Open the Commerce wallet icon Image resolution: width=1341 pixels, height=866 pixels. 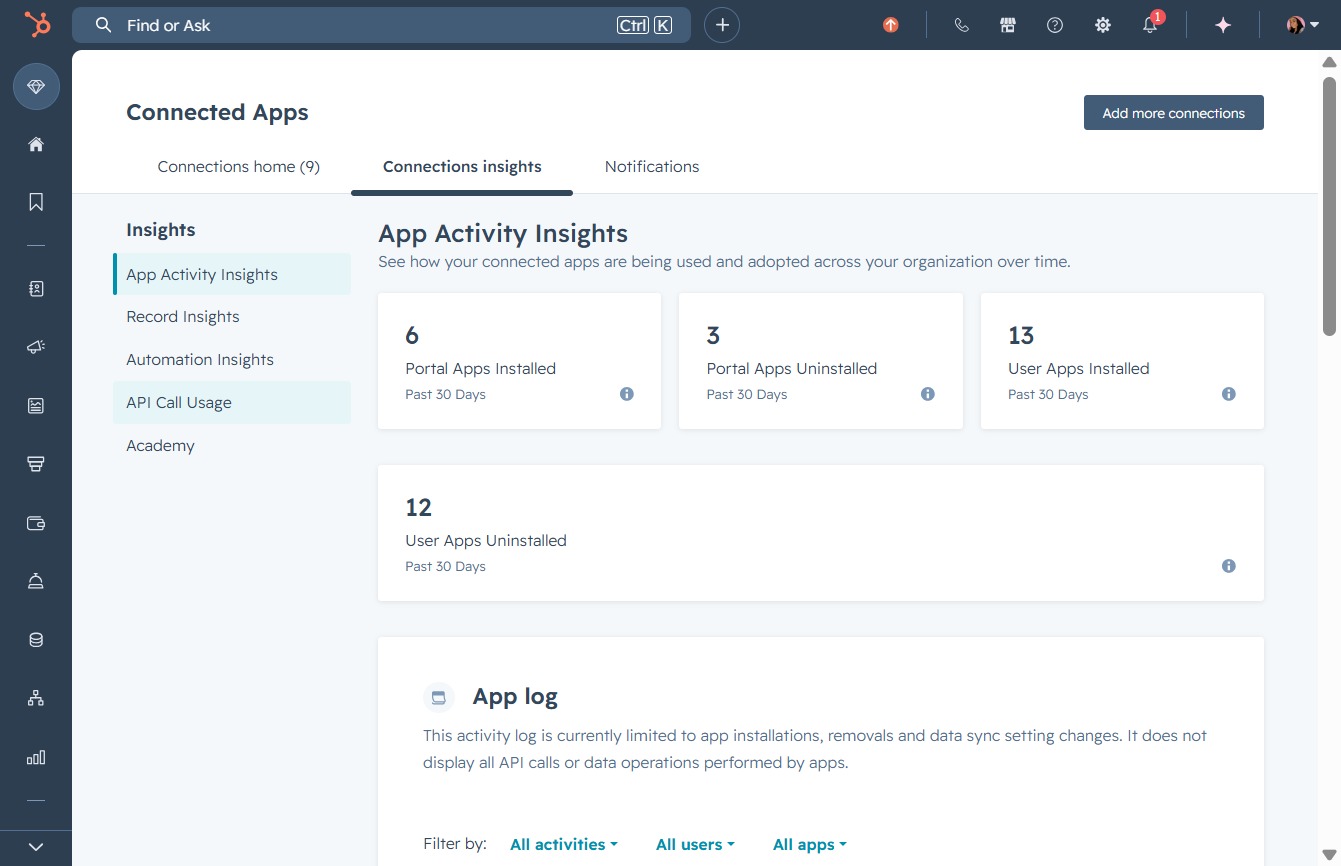point(36,522)
